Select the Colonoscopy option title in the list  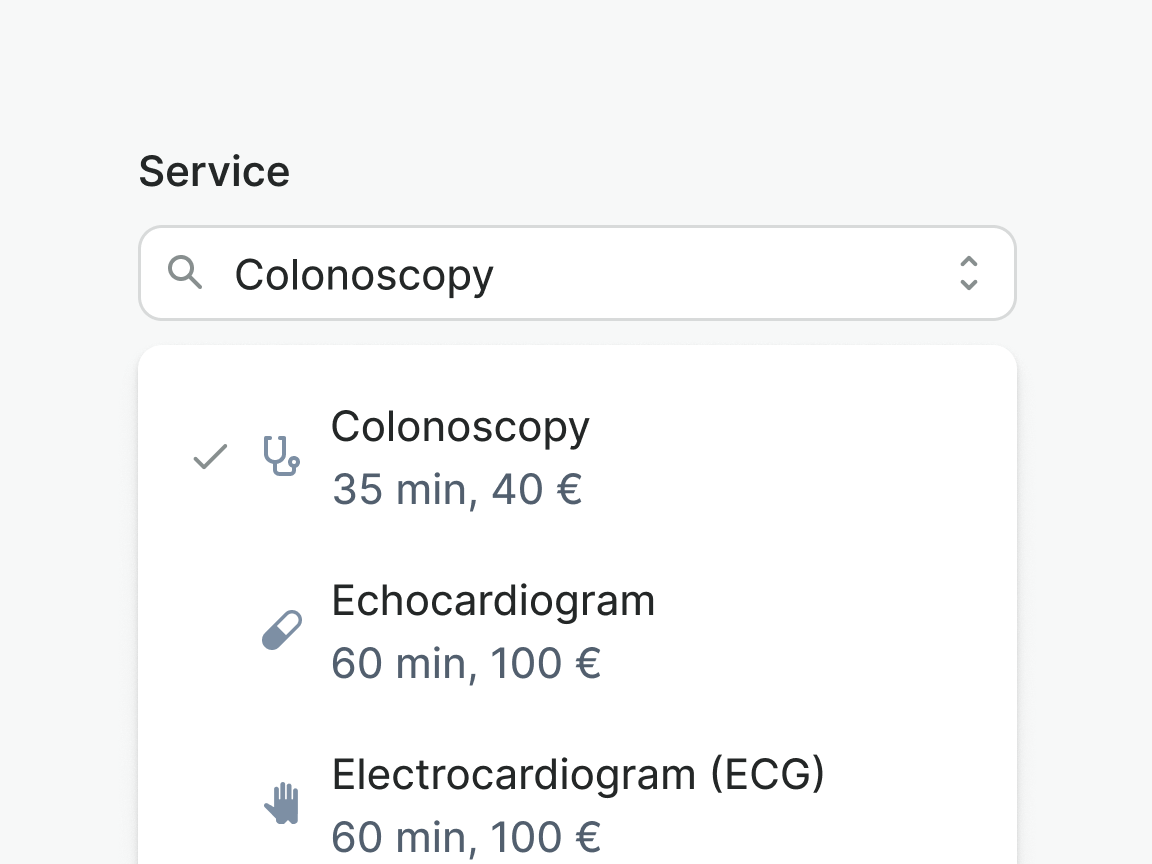click(x=460, y=427)
